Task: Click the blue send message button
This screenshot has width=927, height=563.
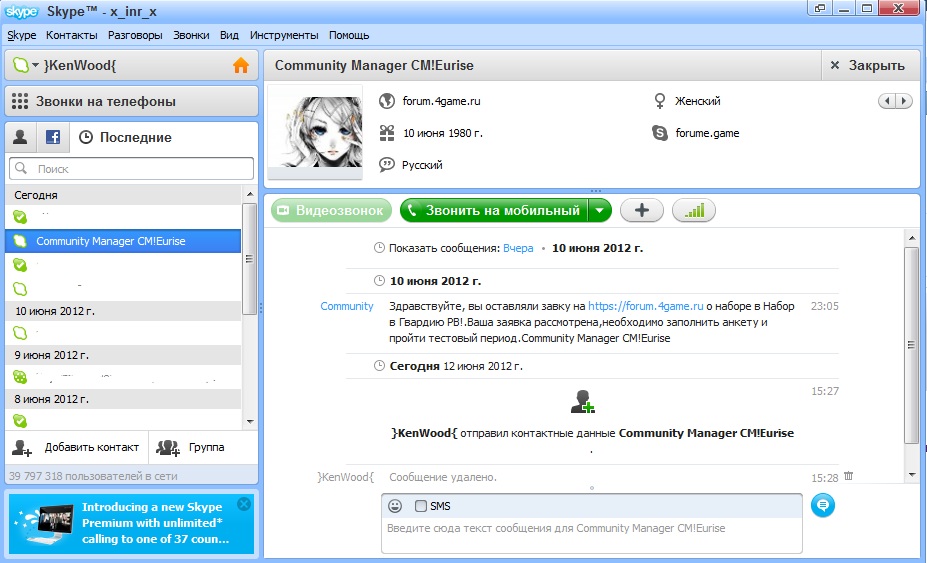Action: point(823,506)
